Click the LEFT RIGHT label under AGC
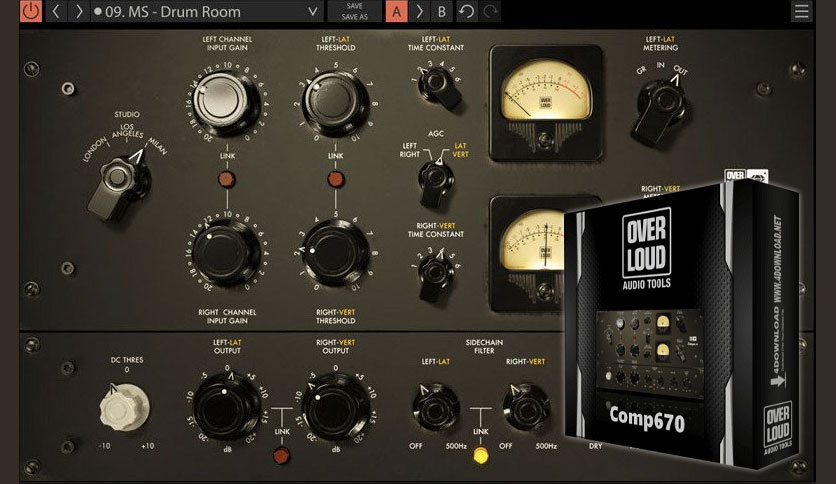The image size is (836, 484). tap(409, 150)
